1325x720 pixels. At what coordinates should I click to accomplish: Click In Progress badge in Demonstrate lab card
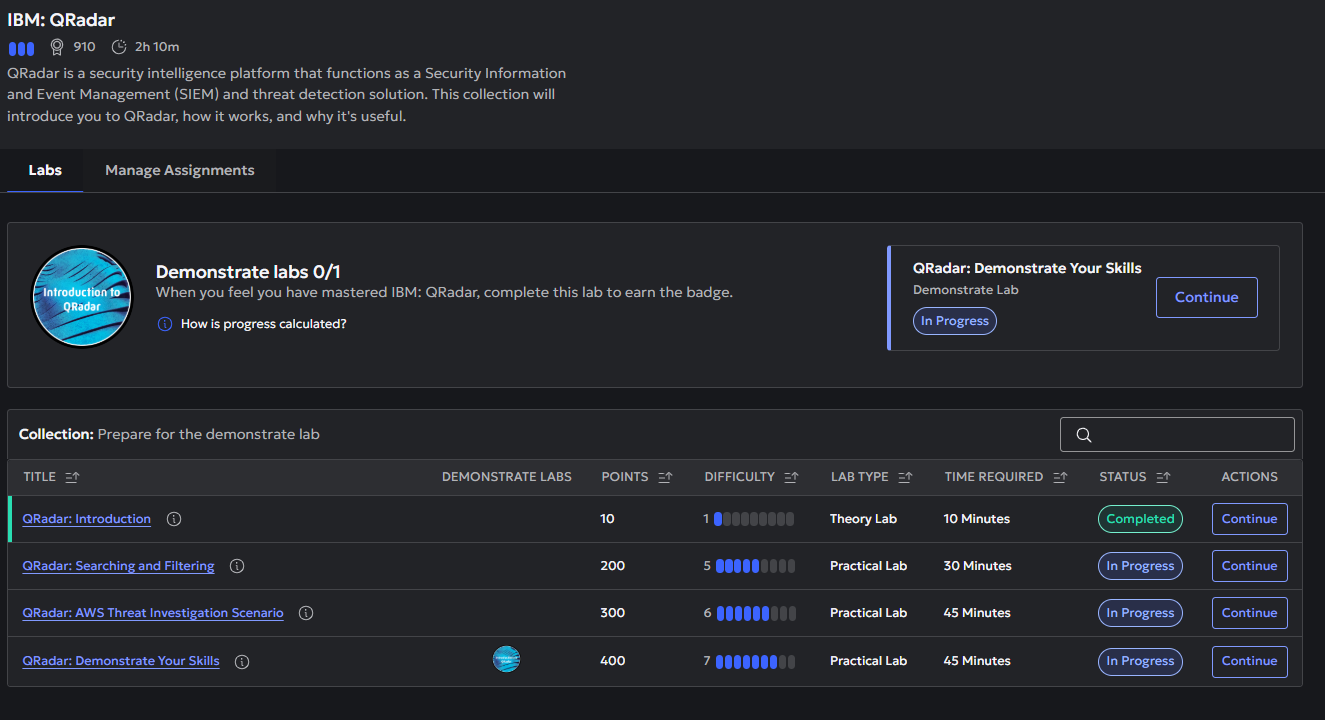(x=955, y=321)
